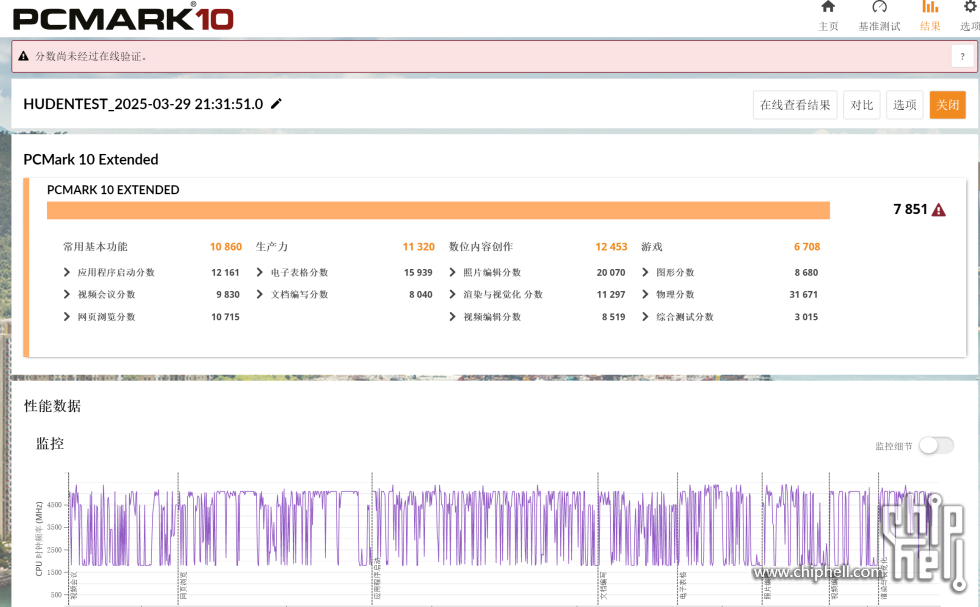This screenshot has width=980, height=607.
Task: Toggle the 监控细节 monitoring details switch
Action: 936,446
